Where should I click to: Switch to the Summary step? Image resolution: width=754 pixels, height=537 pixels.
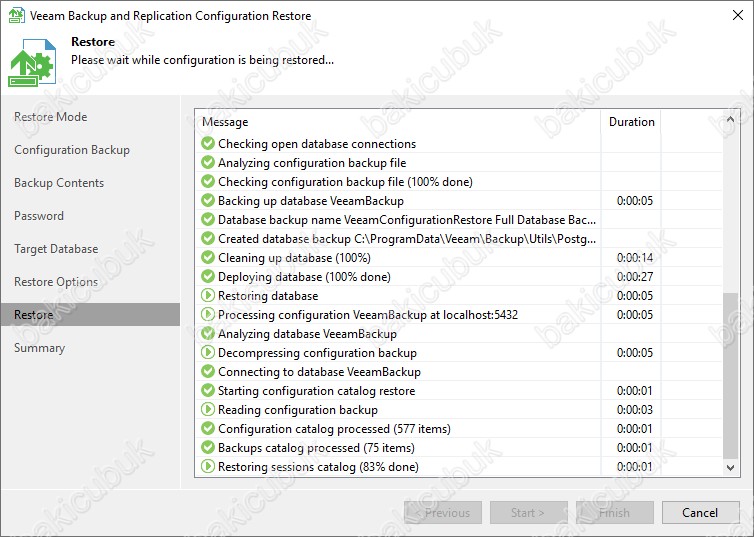click(40, 348)
